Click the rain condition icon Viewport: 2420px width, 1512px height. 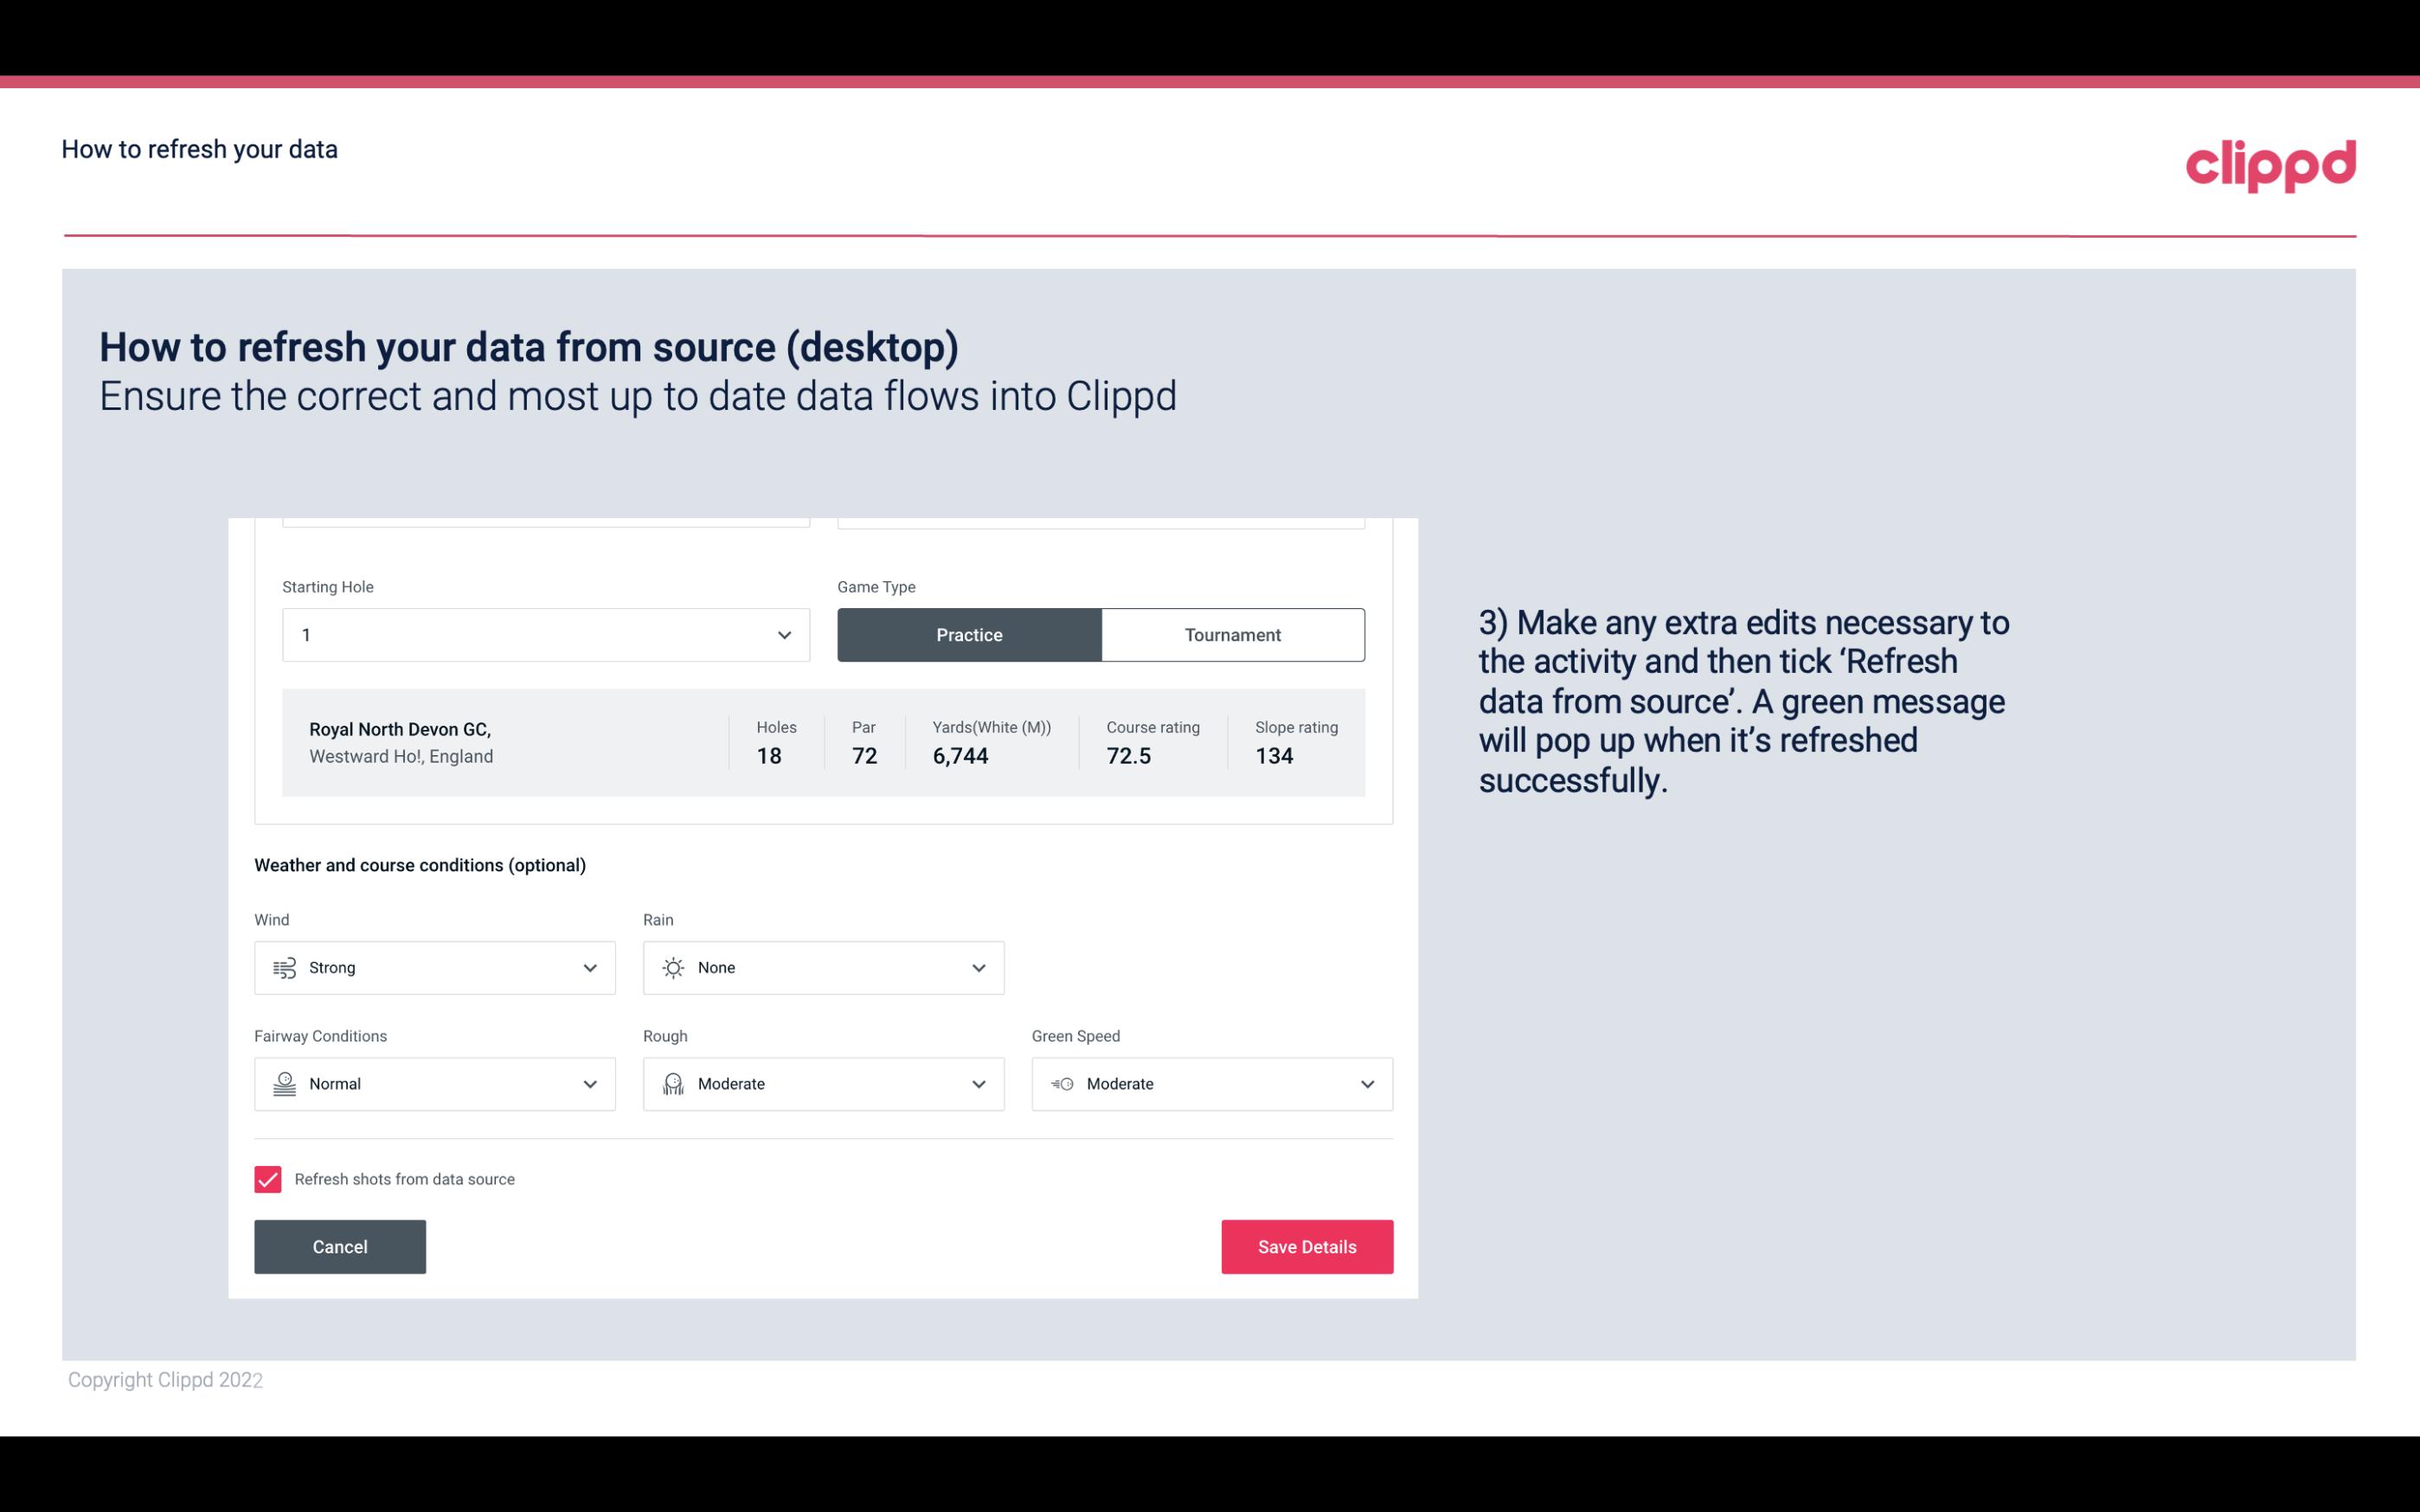pyautogui.click(x=672, y=967)
